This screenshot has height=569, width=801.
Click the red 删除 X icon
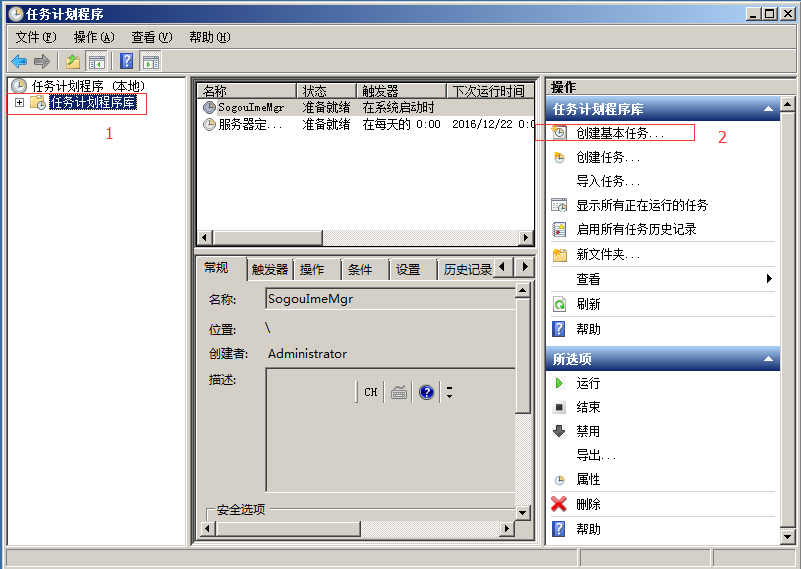[560, 504]
